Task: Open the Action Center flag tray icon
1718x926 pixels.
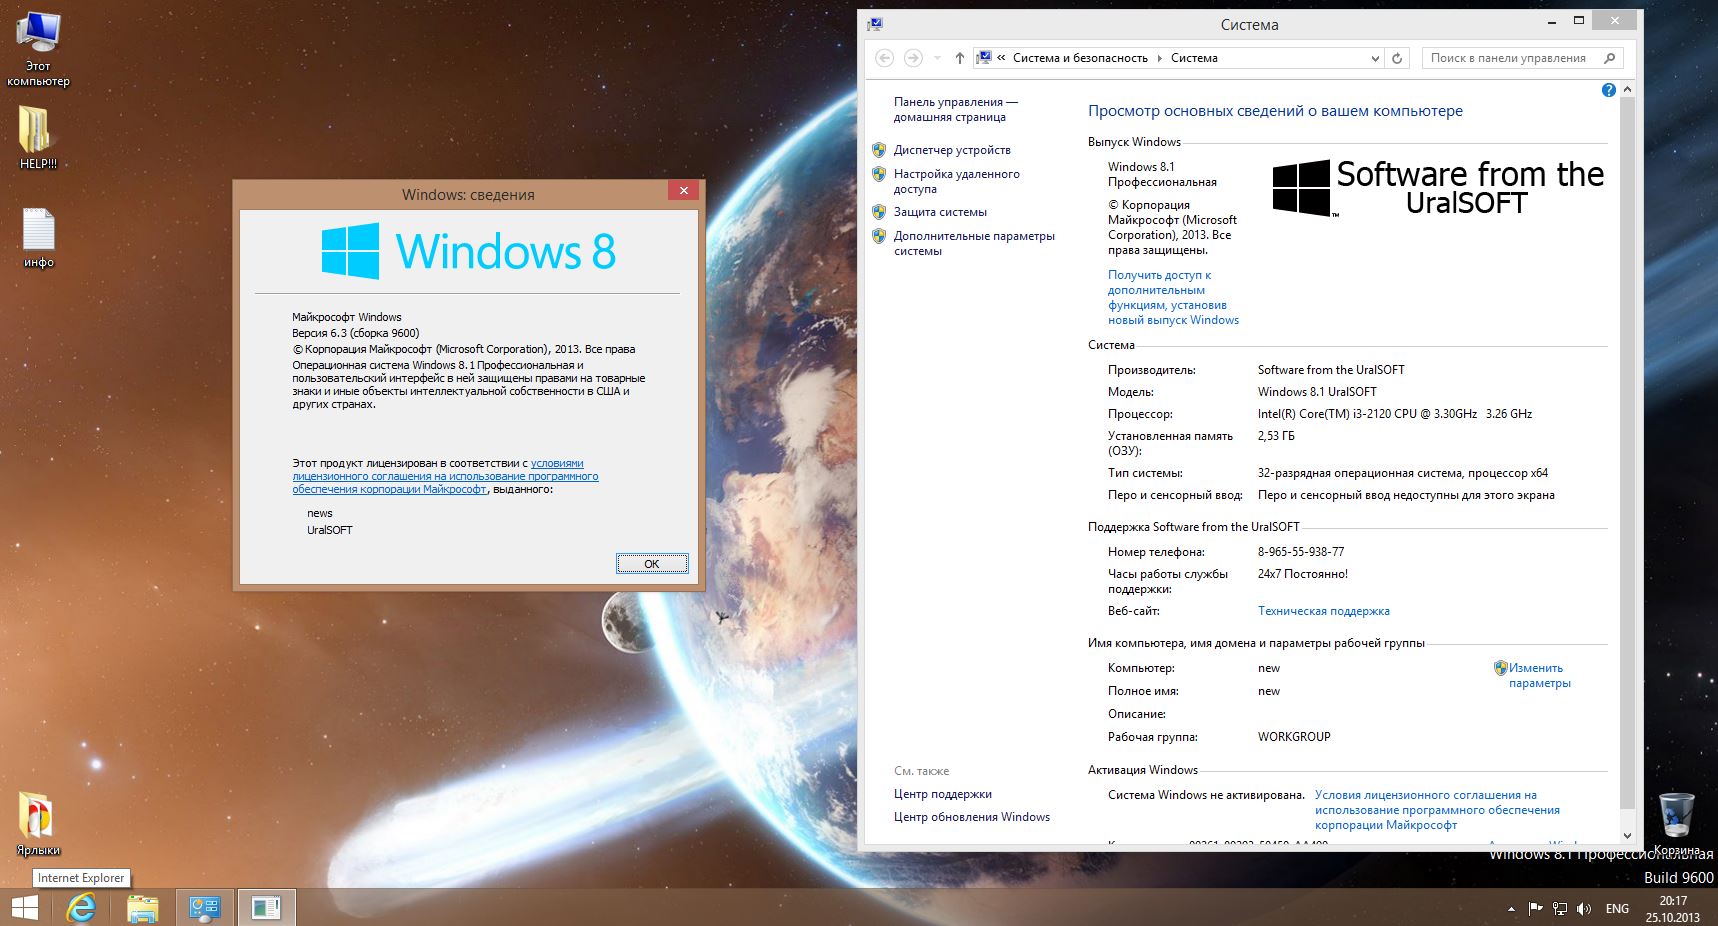Action: coord(1535,908)
